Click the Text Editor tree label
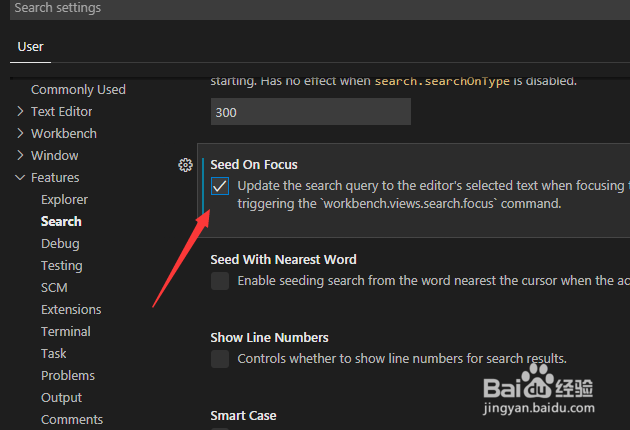 click(61, 112)
